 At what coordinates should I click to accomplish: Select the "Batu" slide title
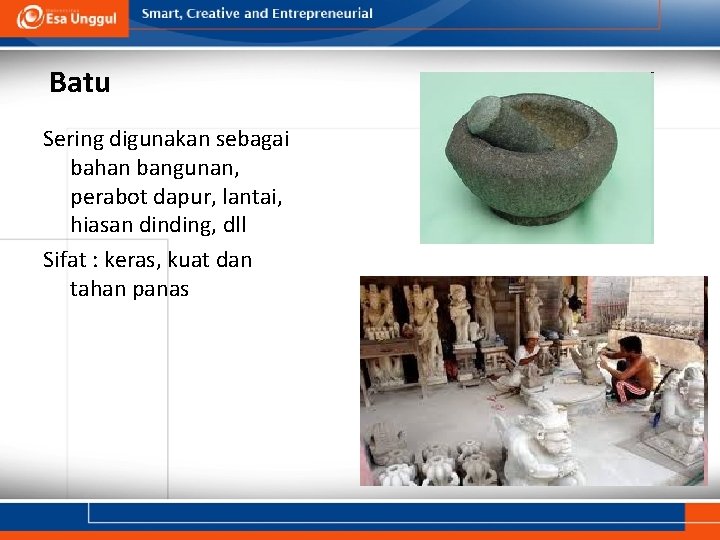80,83
